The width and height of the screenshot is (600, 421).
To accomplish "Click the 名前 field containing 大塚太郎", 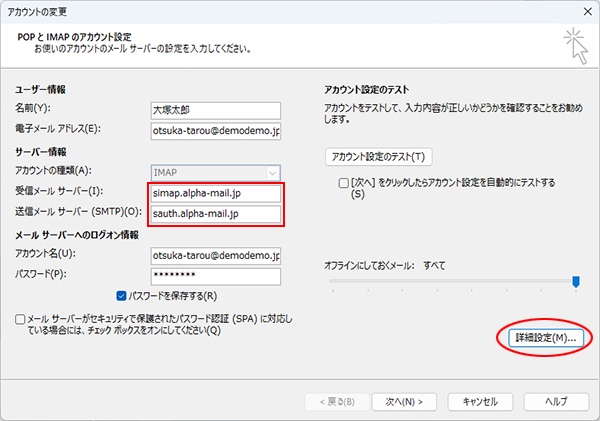I will (x=214, y=109).
